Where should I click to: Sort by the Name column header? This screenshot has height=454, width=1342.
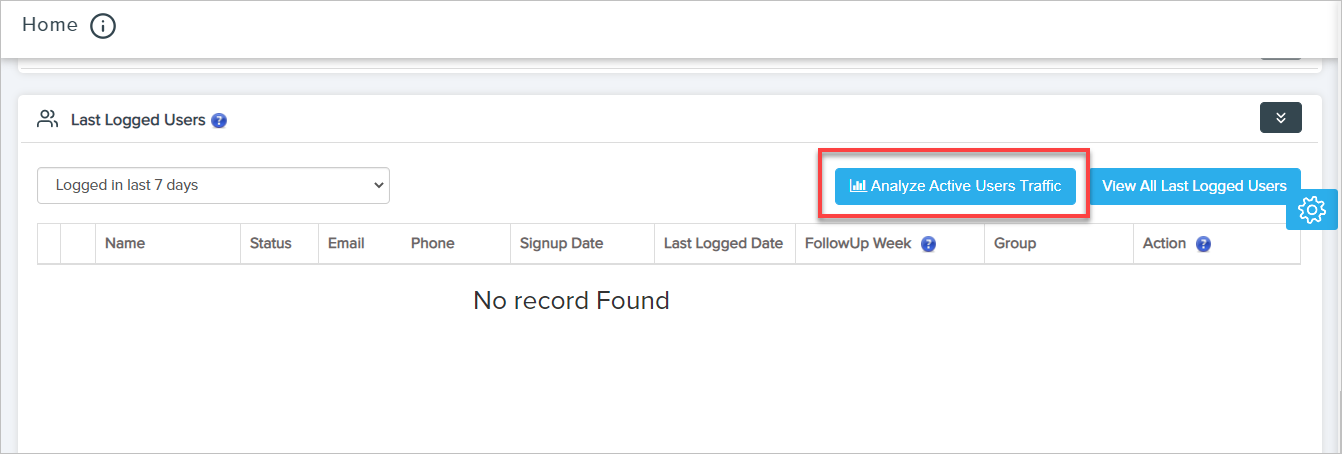(x=125, y=243)
